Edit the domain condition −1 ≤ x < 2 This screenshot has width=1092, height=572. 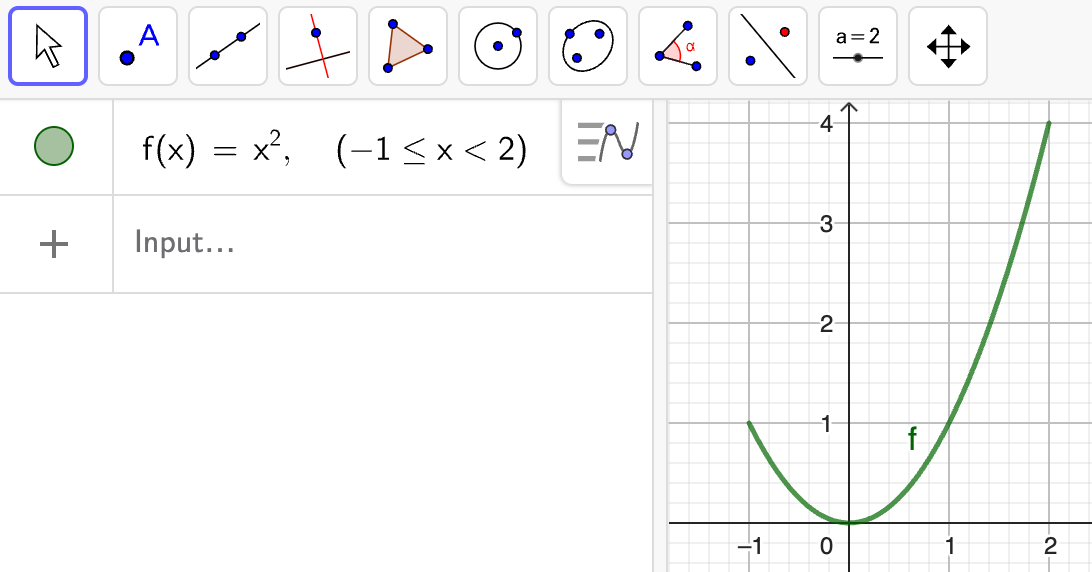pos(431,149)
